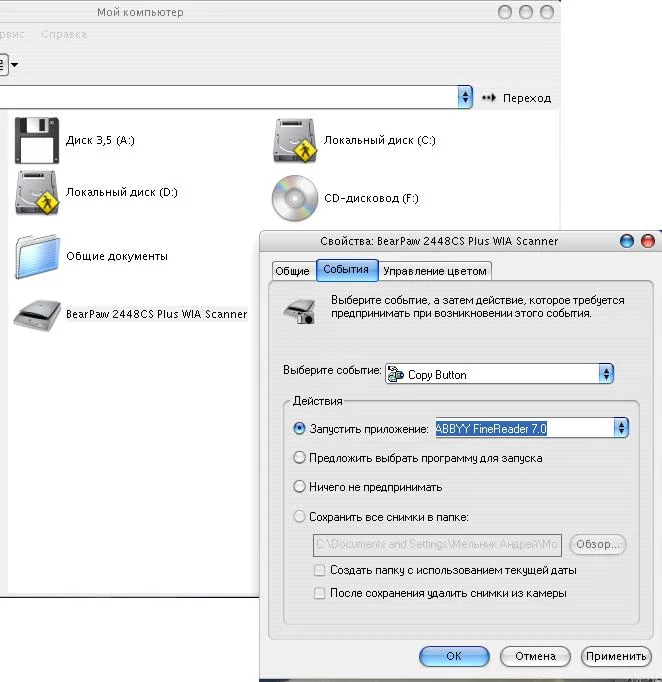Choose Предложить выбрать программу для запуска
The width and height of the screenshot is (662, 682).
pyautogui.click(x=299, y=458)
